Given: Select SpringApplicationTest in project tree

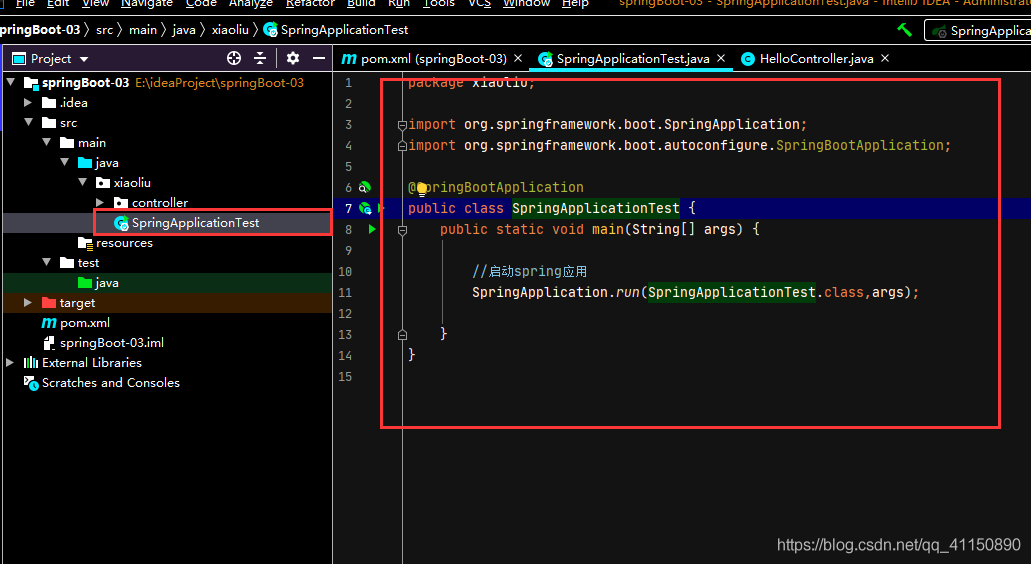Looking at the screenshot, I should [x=195, y=223].
